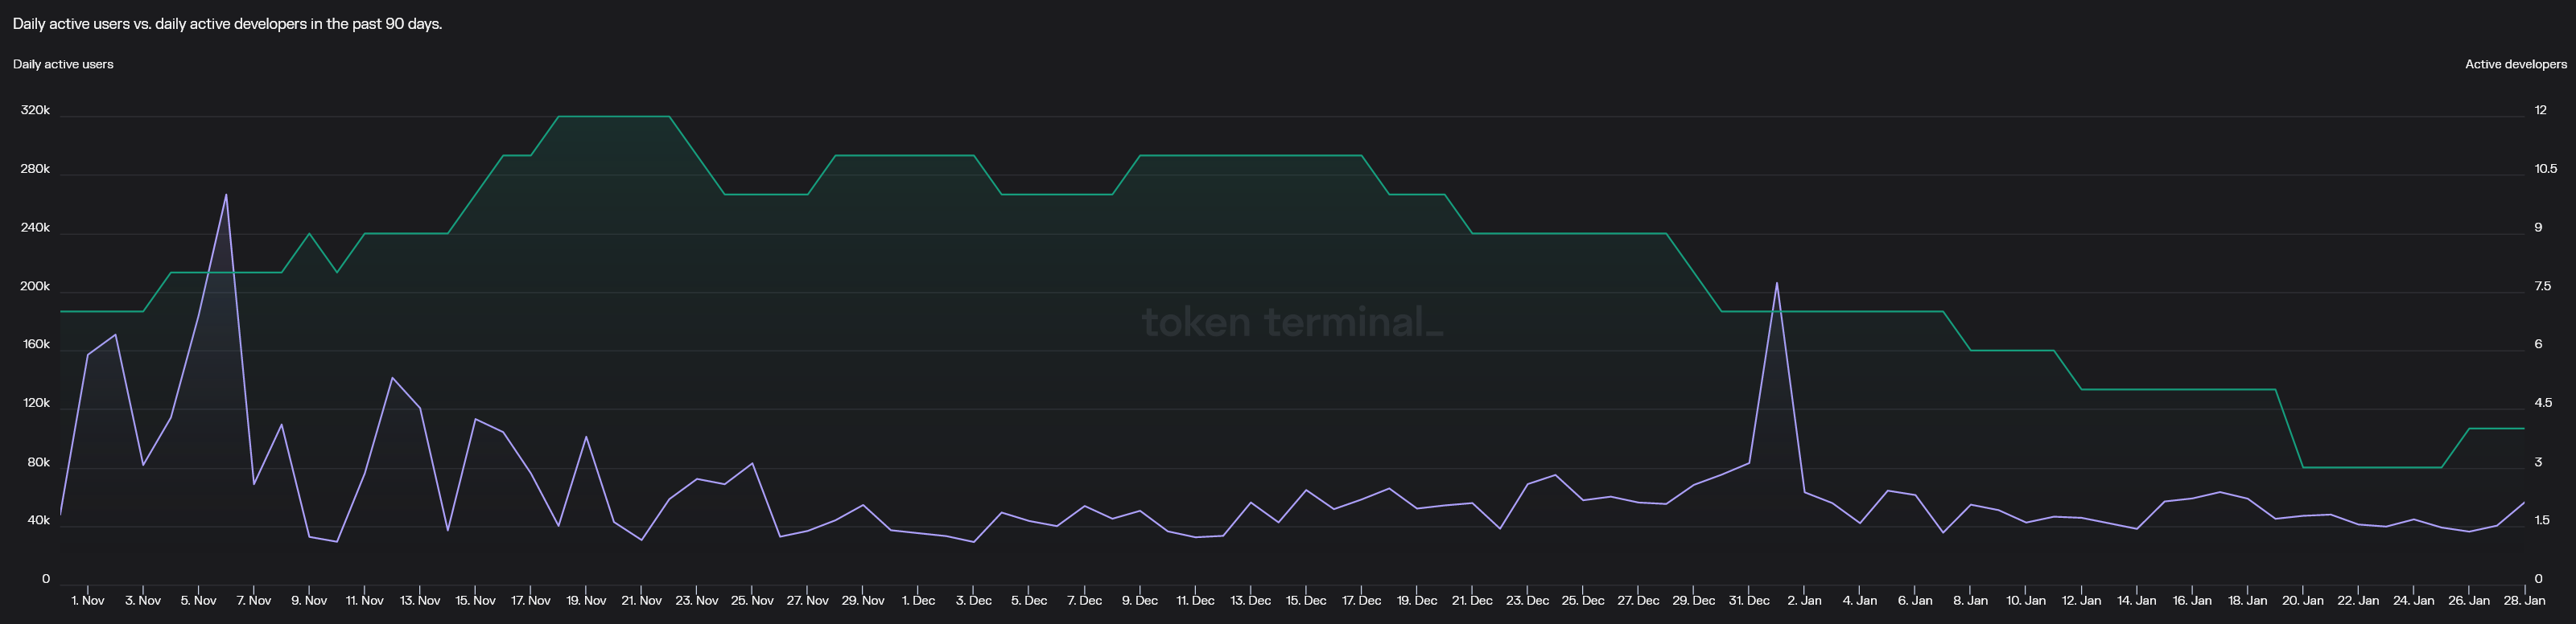Click the "240k" axis value
The width and height of the screenshot is (2576, 624).
pos(35,228)
